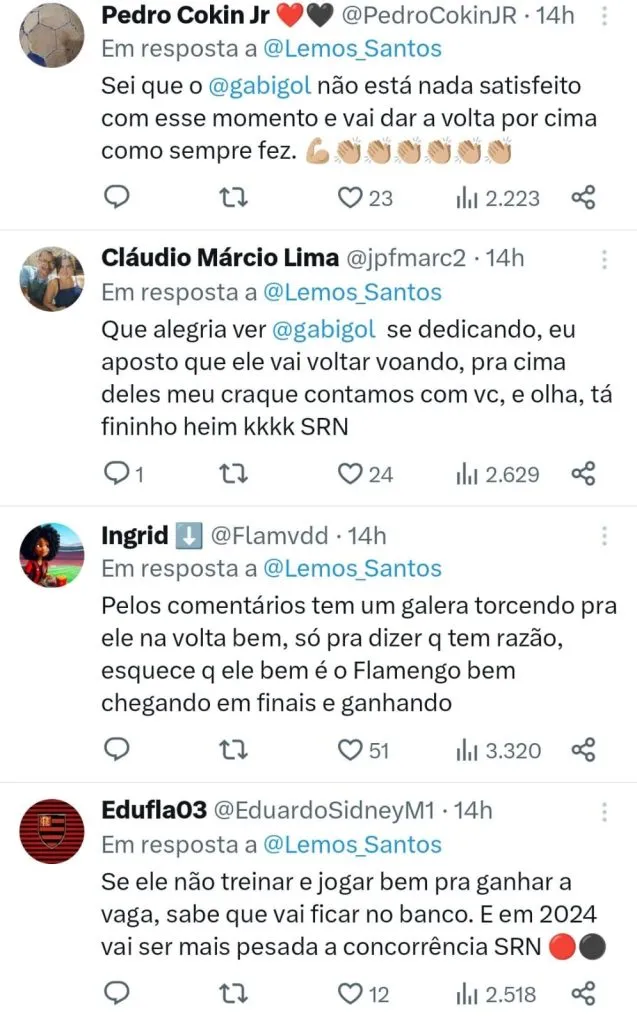Viewport: 637px width, 1024px height.
Task: Share Cláudio Márcio Lima's tweet
Action: pos(584,474)
